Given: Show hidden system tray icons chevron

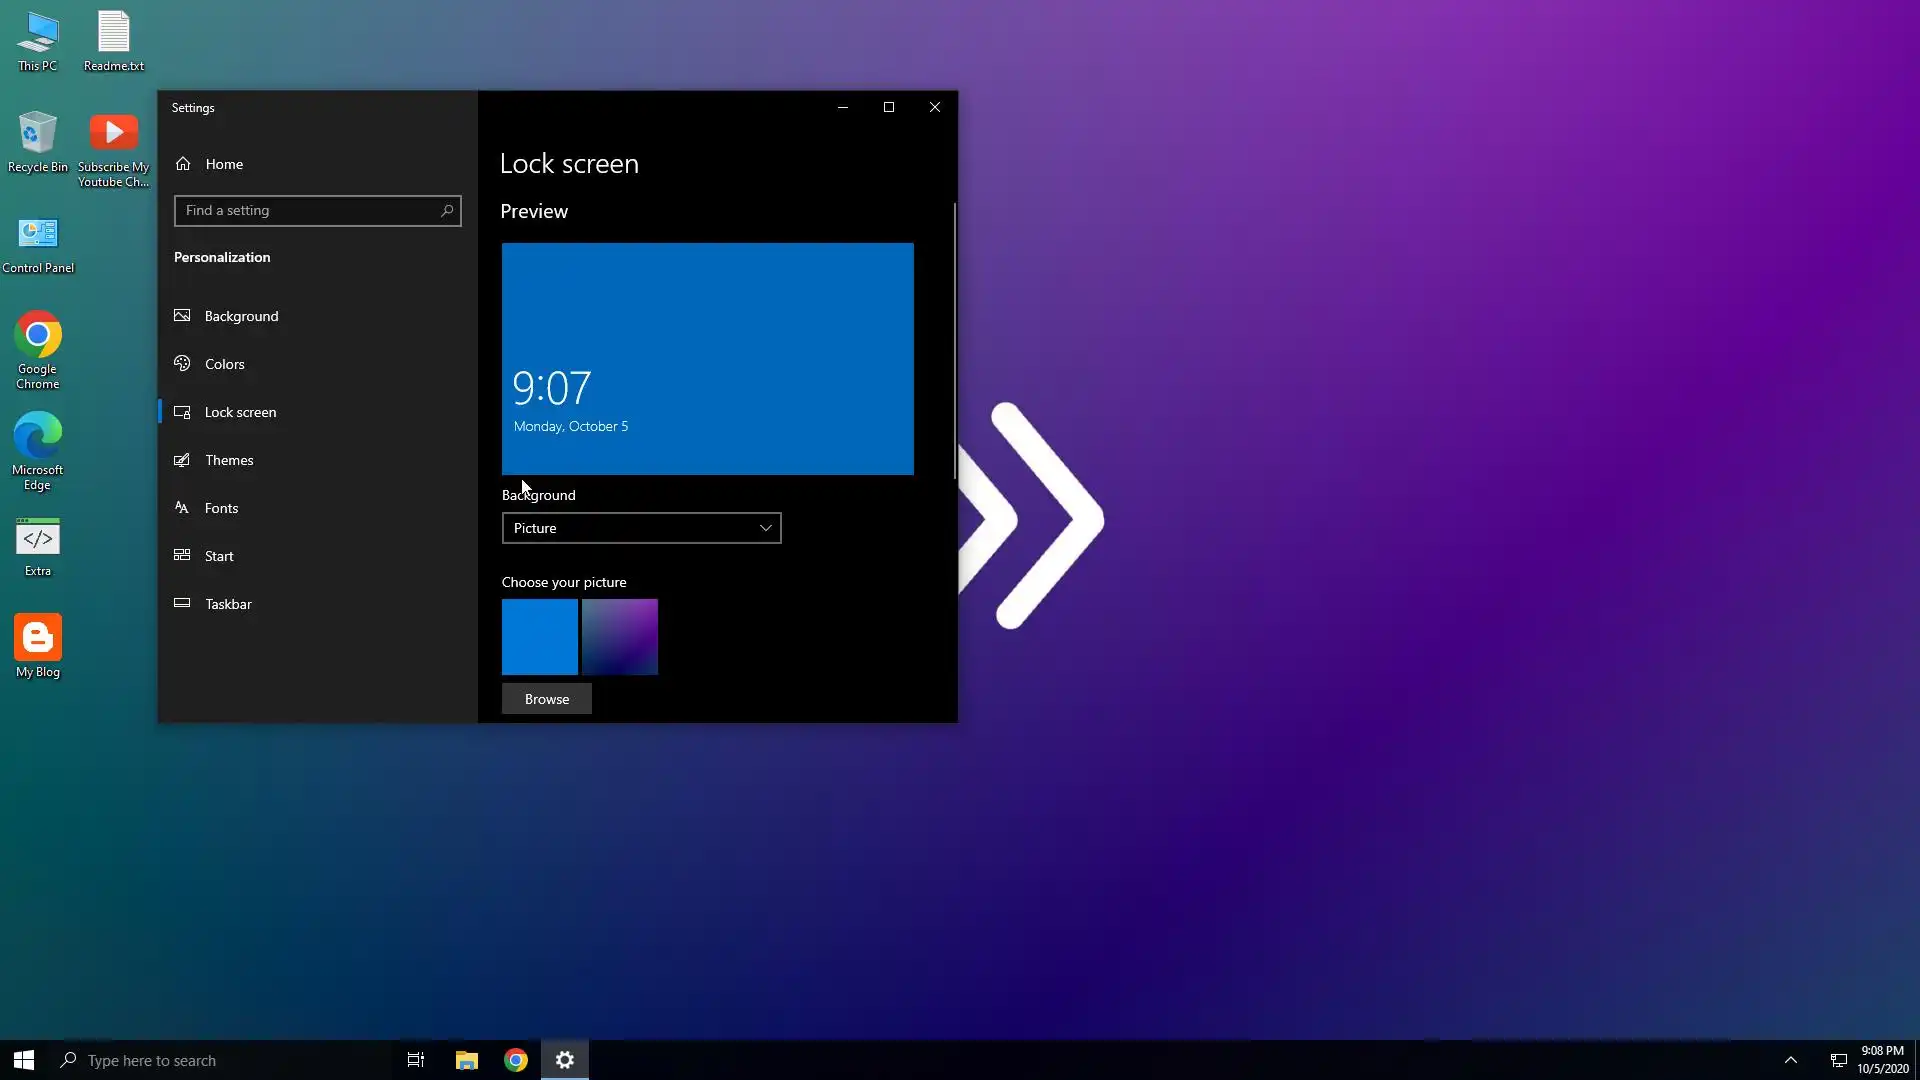Looking at the screenshot, I should [x=1791, y=1060].
